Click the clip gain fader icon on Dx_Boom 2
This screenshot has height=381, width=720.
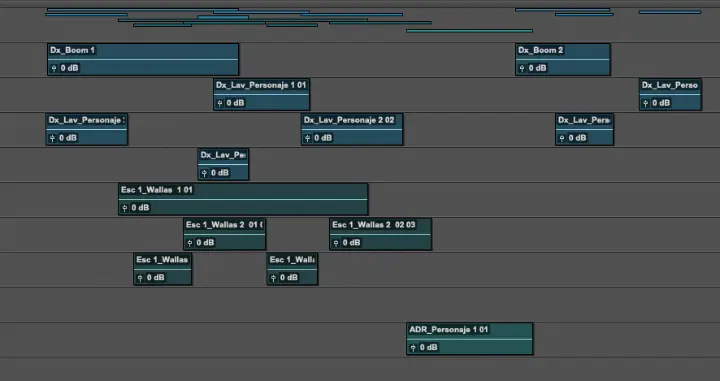point(522,68)
